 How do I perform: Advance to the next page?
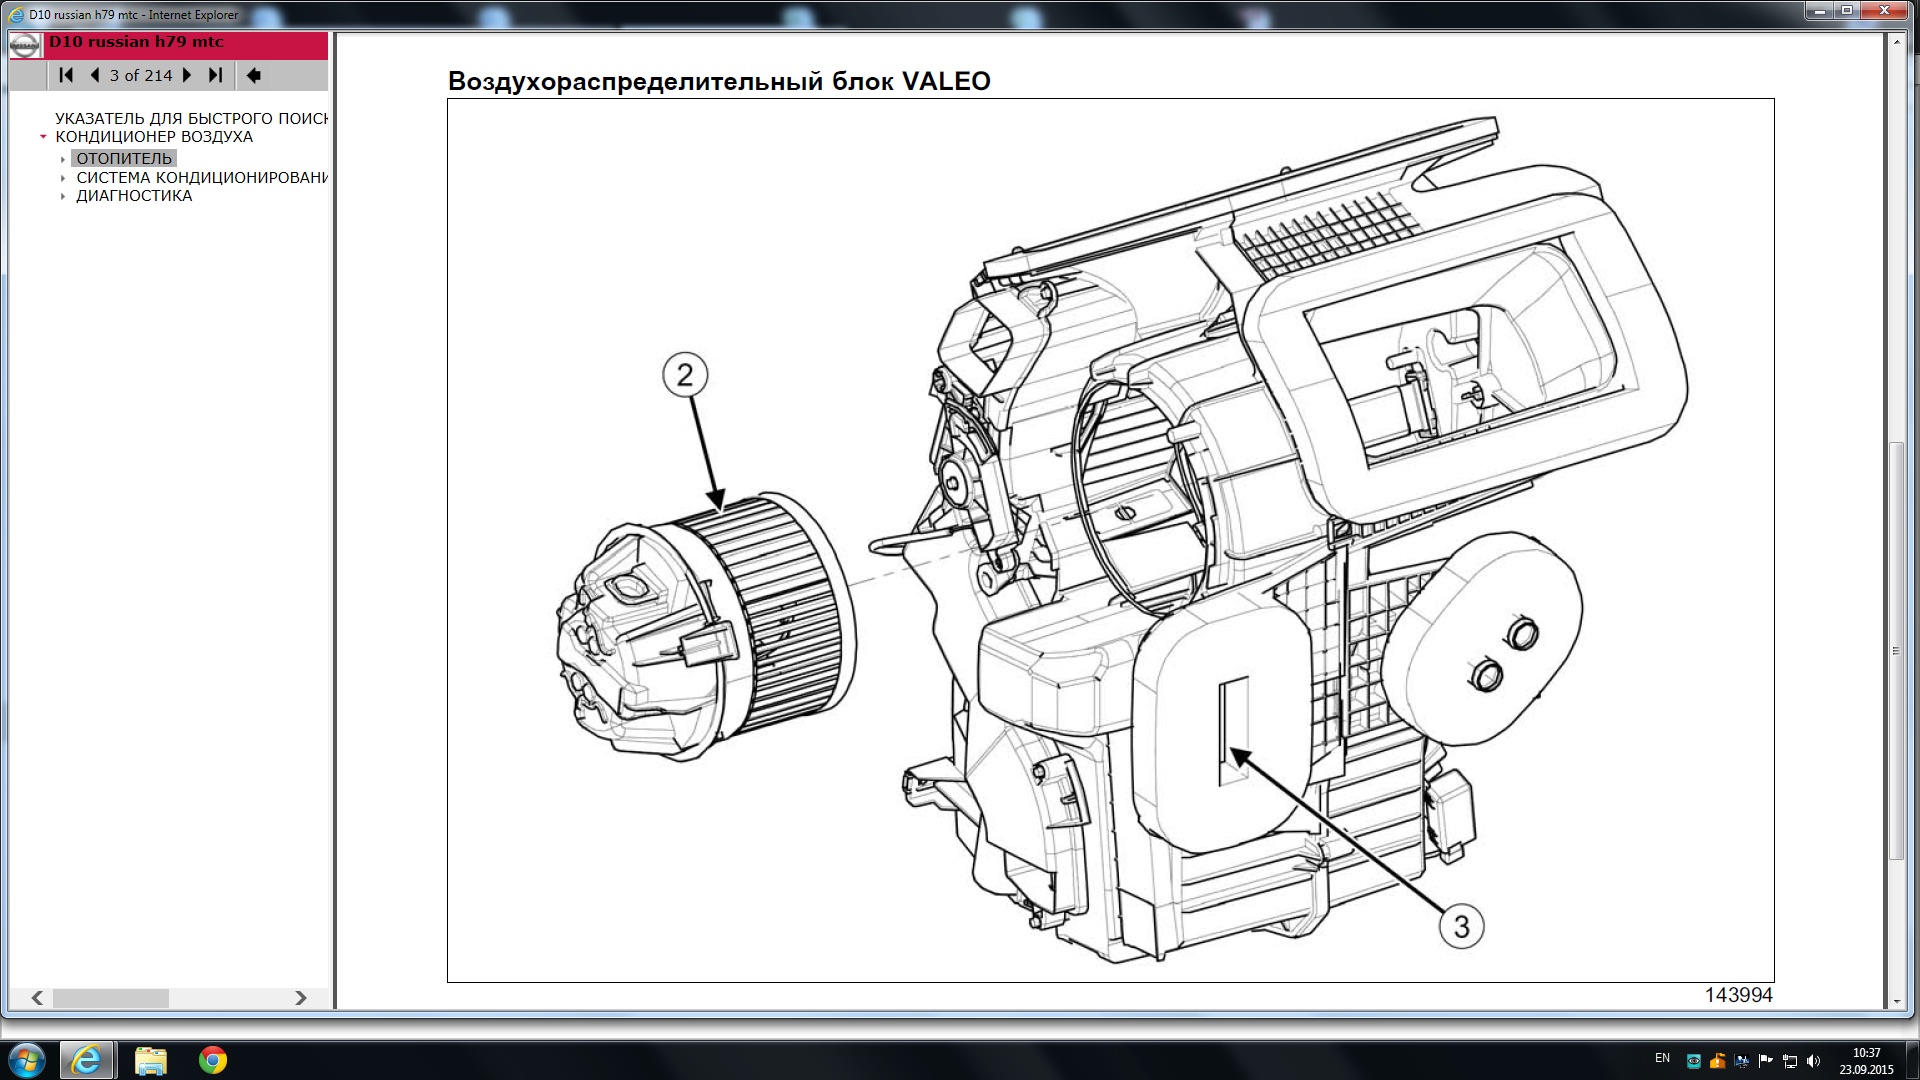(187, 75)
